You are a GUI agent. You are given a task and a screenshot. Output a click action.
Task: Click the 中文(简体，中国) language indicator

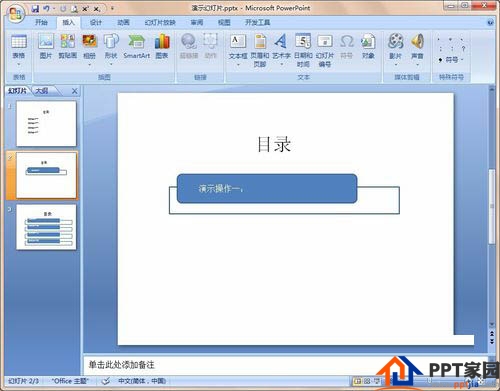tap(142, 381)
